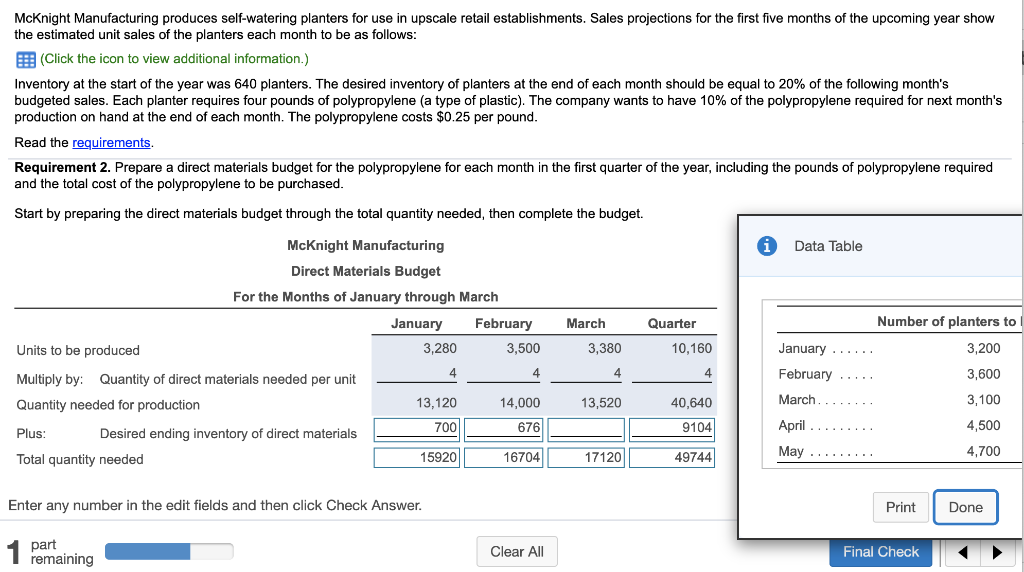The width and height of the screenshot is (1024, 572).
Task: Click the blue info icon in Data Table
Action: point(767,246)
